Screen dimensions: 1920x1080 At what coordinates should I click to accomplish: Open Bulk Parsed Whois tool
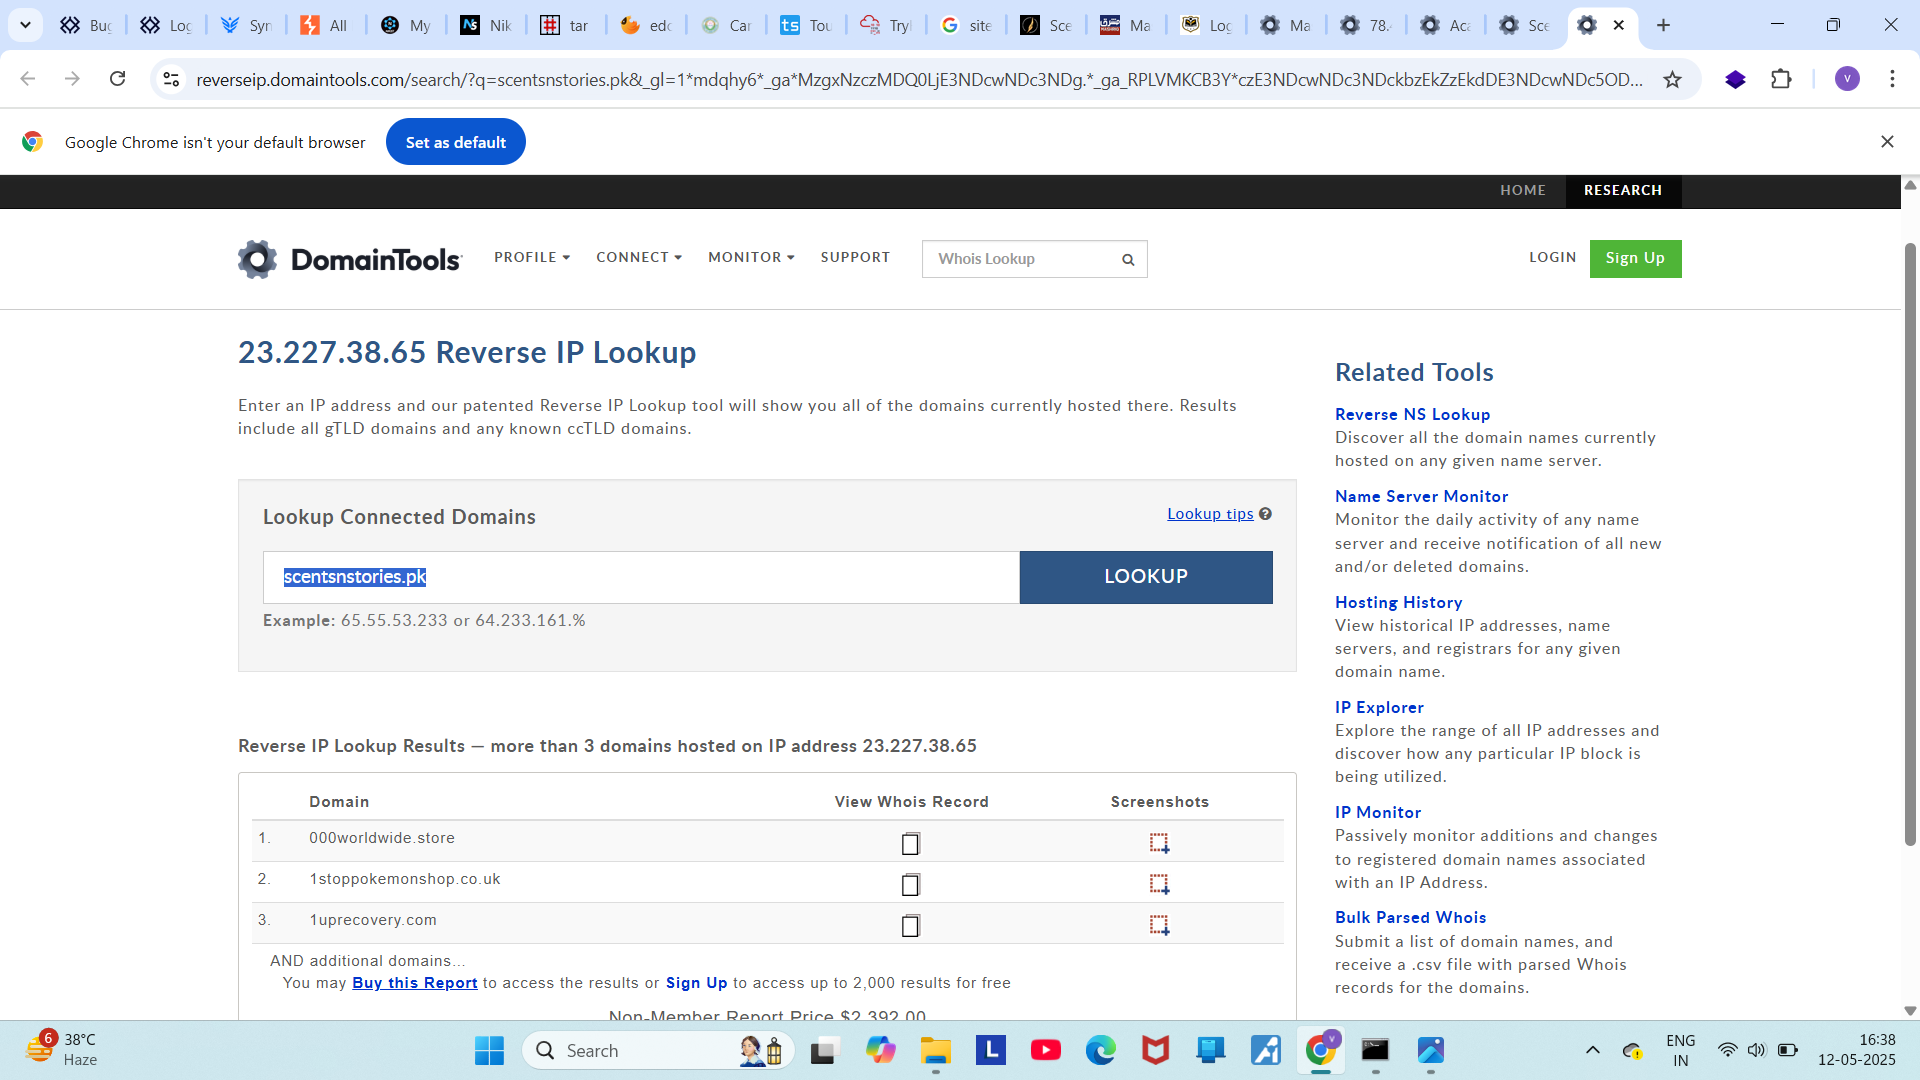point(1410,917)
